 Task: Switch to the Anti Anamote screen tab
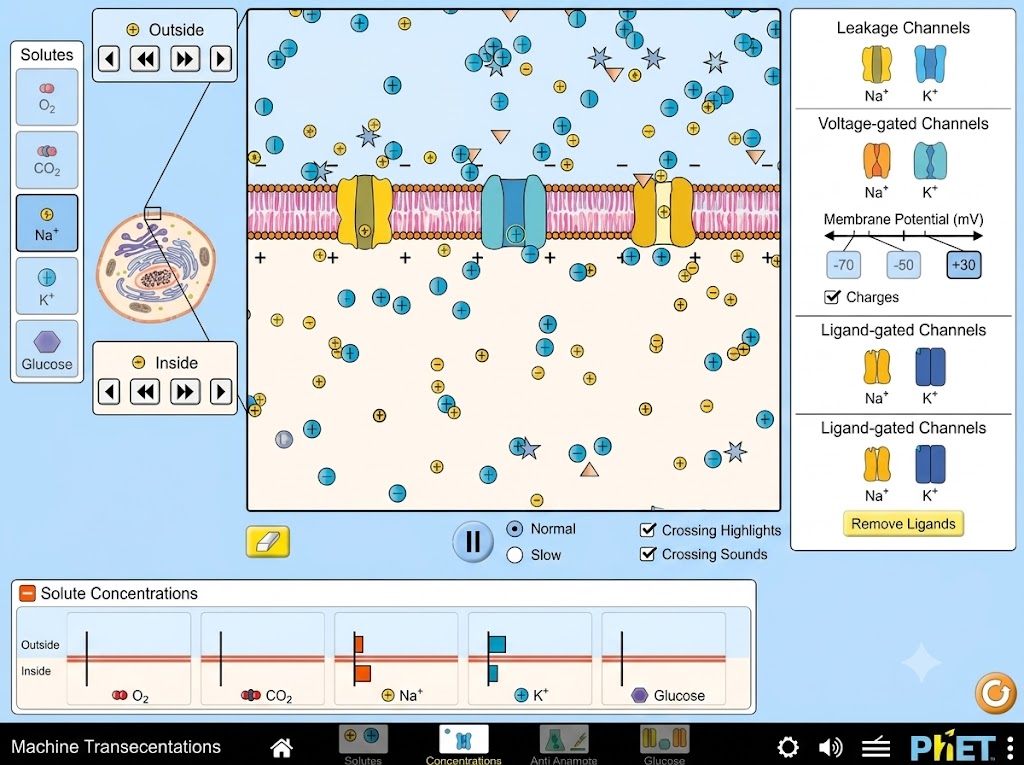564,745
